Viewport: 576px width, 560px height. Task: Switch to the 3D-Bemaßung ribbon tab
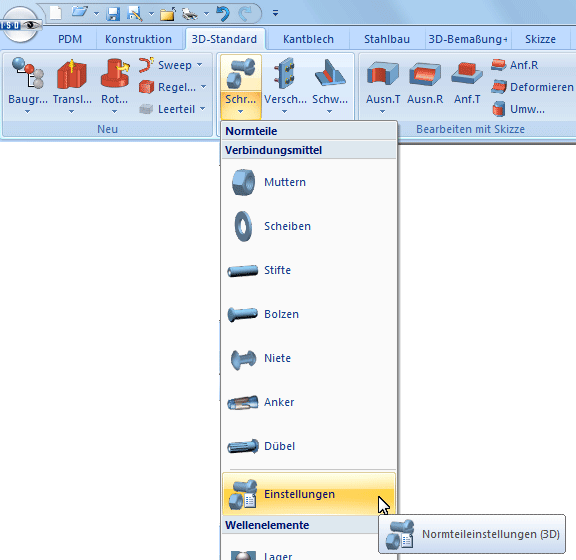pos(468,39)
